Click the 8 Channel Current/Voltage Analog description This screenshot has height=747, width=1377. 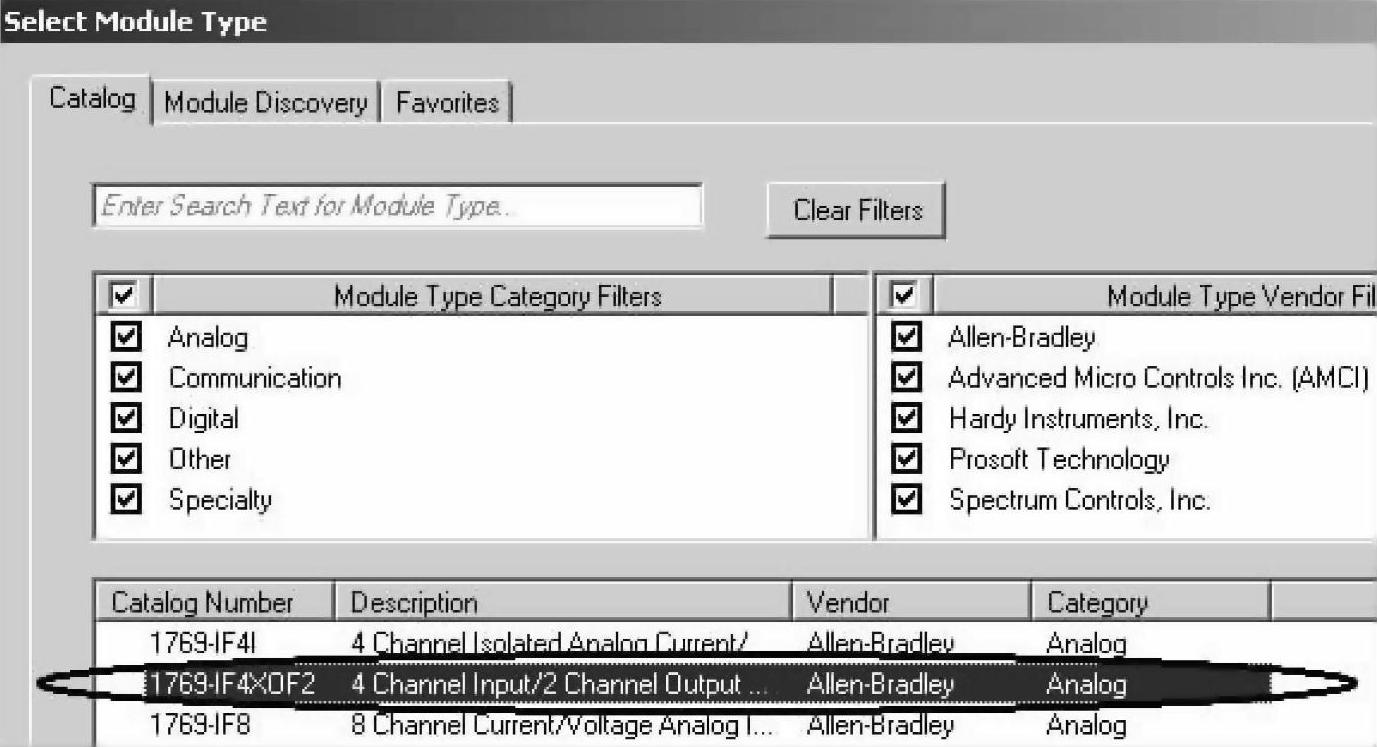(562, 725)
